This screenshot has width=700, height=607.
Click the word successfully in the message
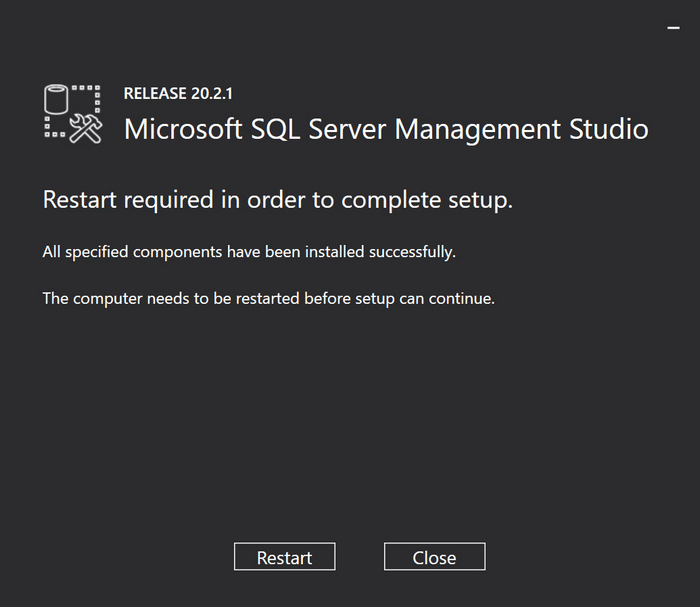click(412, 252)
